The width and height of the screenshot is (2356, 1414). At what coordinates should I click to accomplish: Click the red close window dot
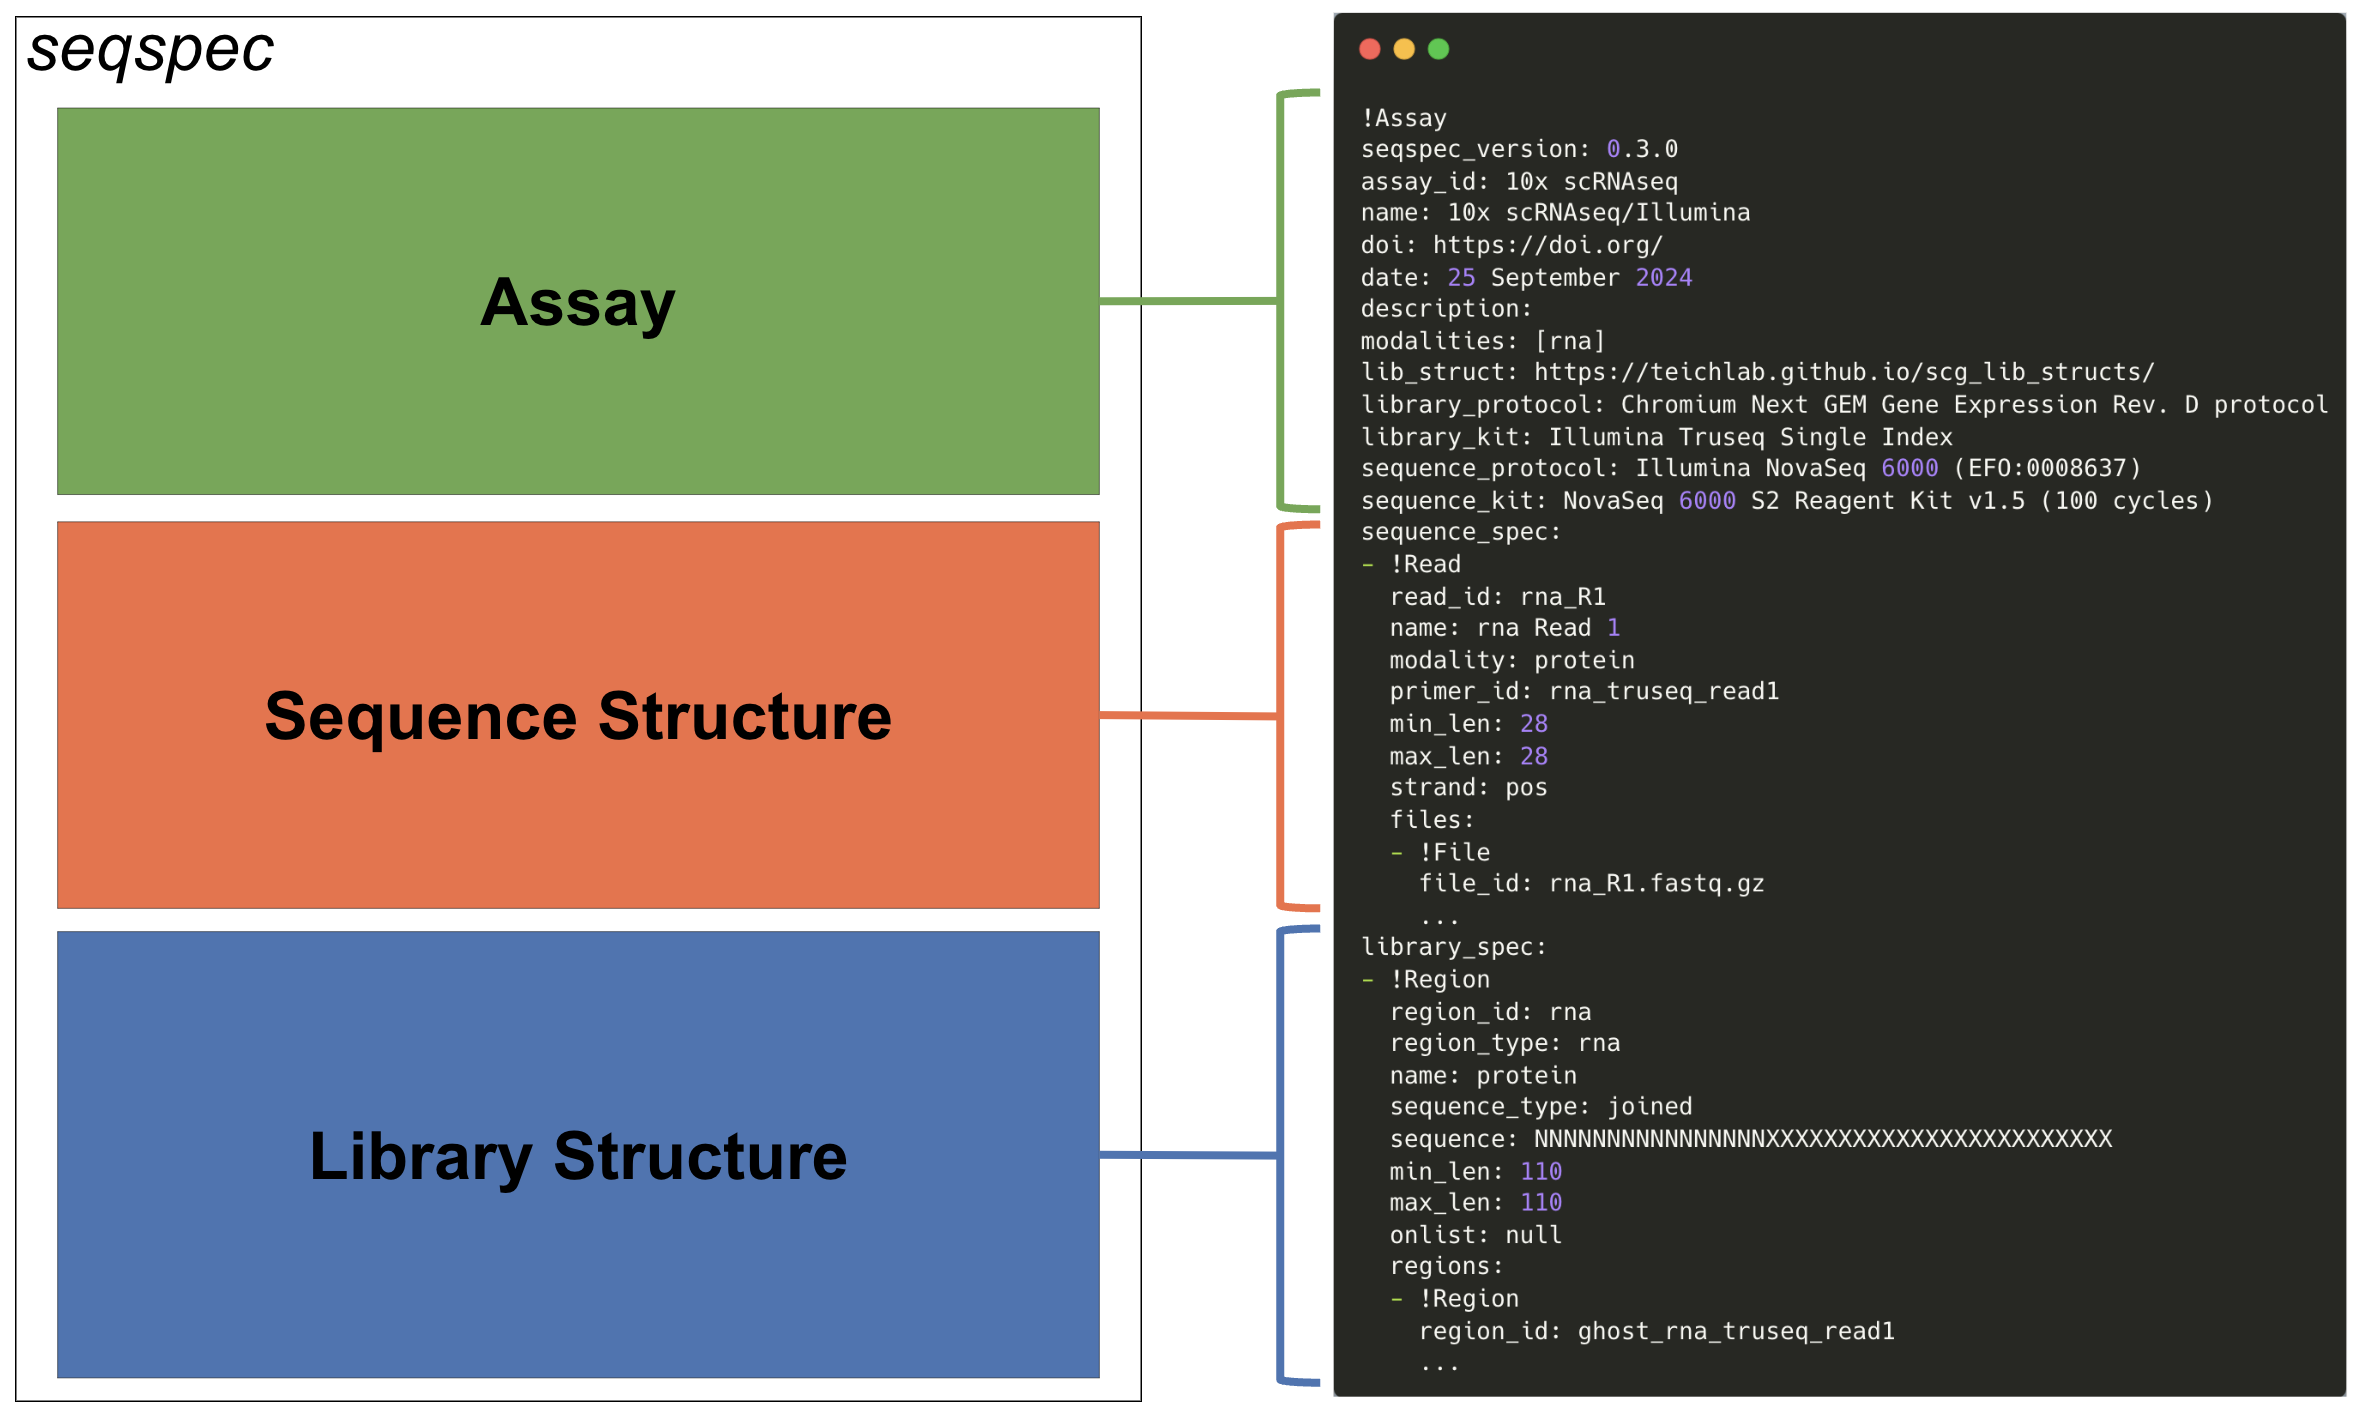[x=1370, y=49]
